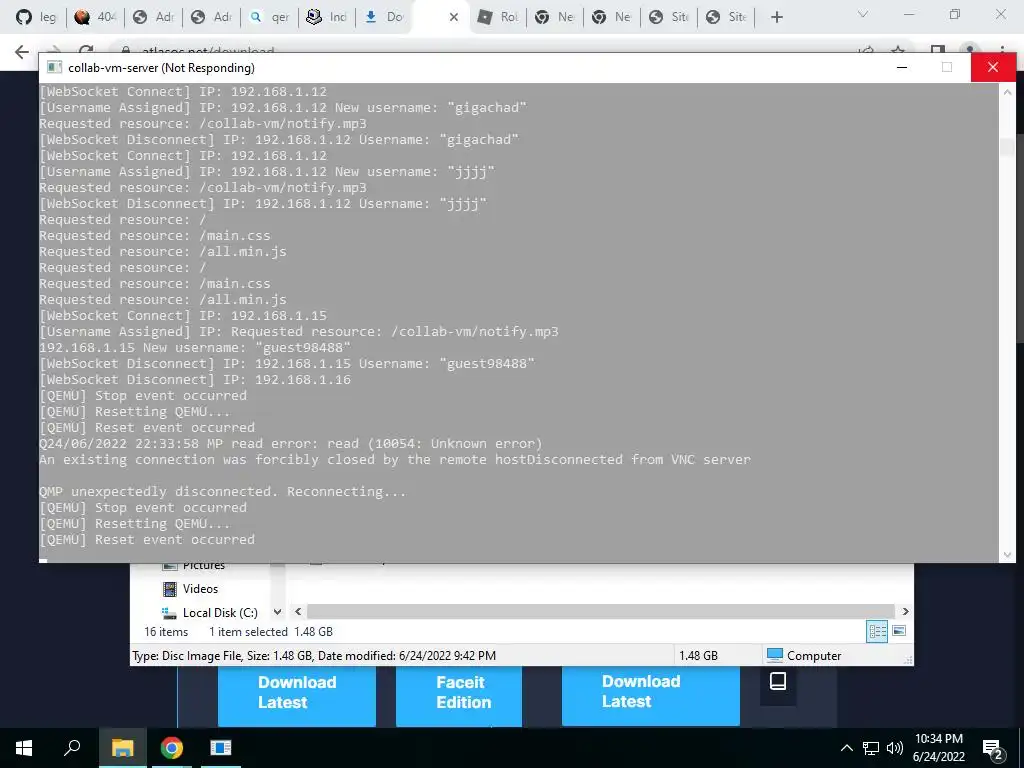Image resolution: width=1024 pixels, height=768 pixels.
Task: Click the console vertical scrollbar thumb
Action: coord(1006,147)
